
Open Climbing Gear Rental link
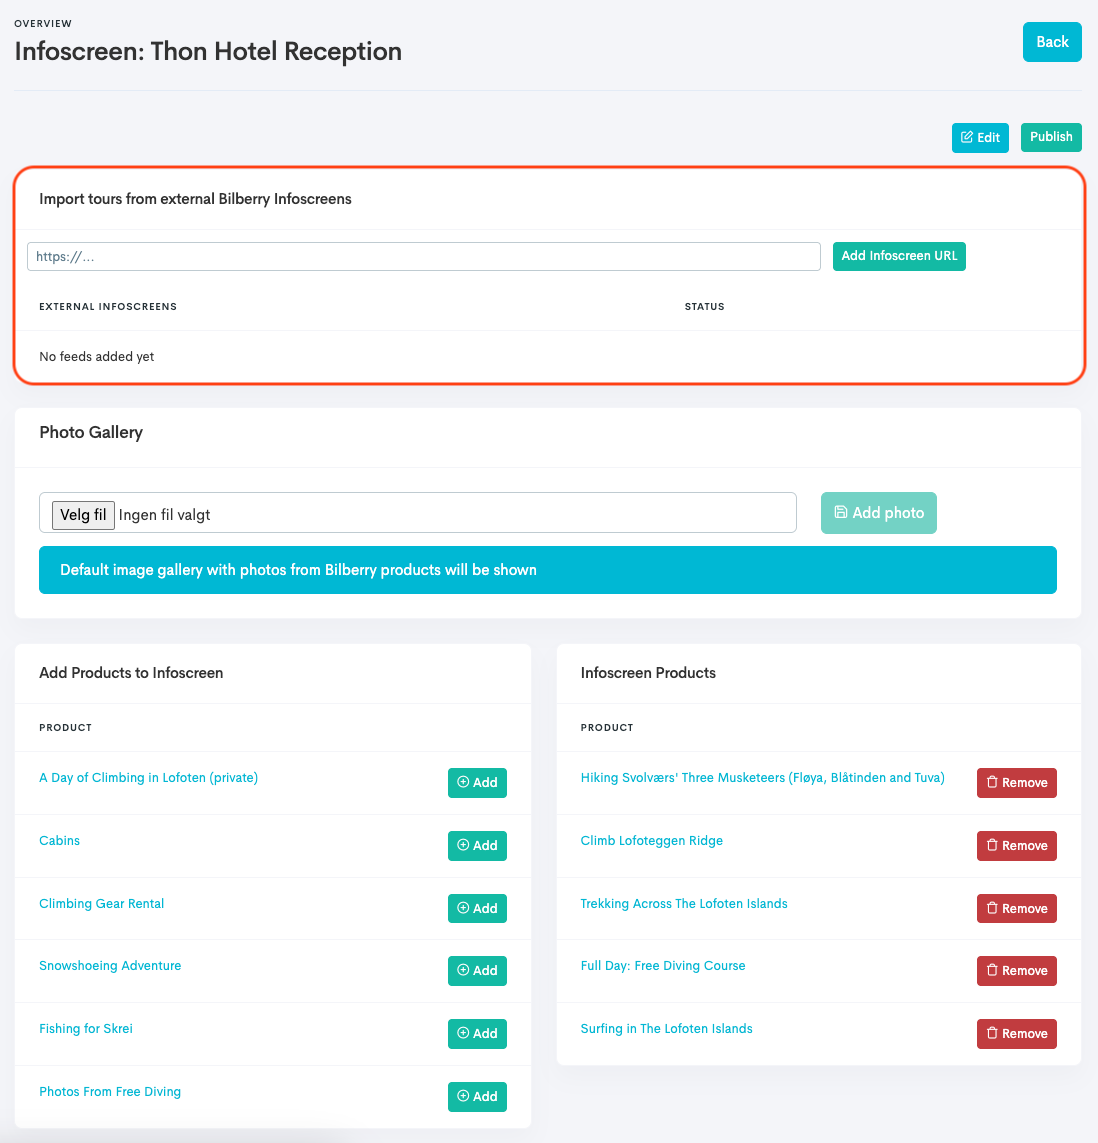(x=101, y=904)
